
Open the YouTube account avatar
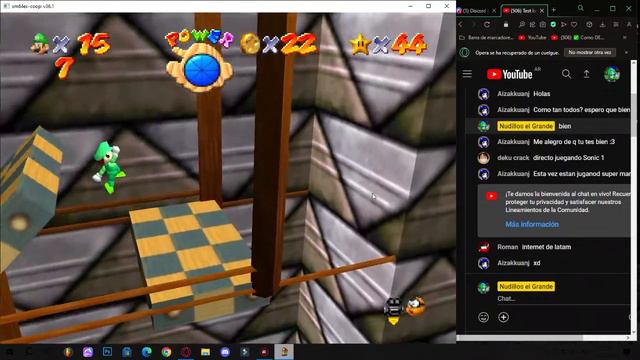[611, 74]
